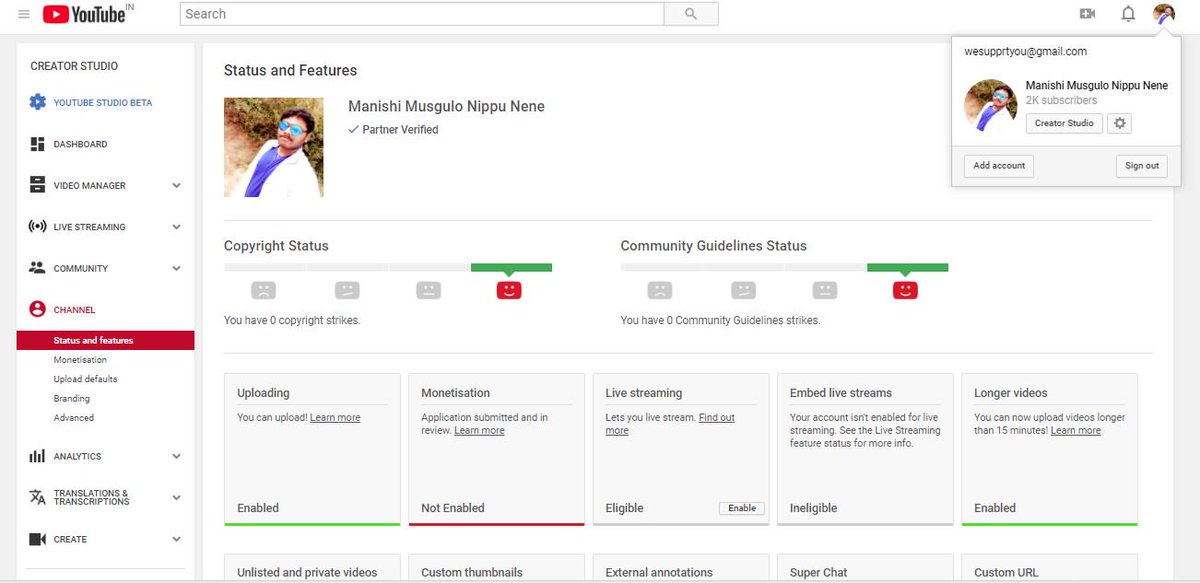Expand the Video Manager section
Screen dimensions: 1200x583
click(x=176, y=185)
